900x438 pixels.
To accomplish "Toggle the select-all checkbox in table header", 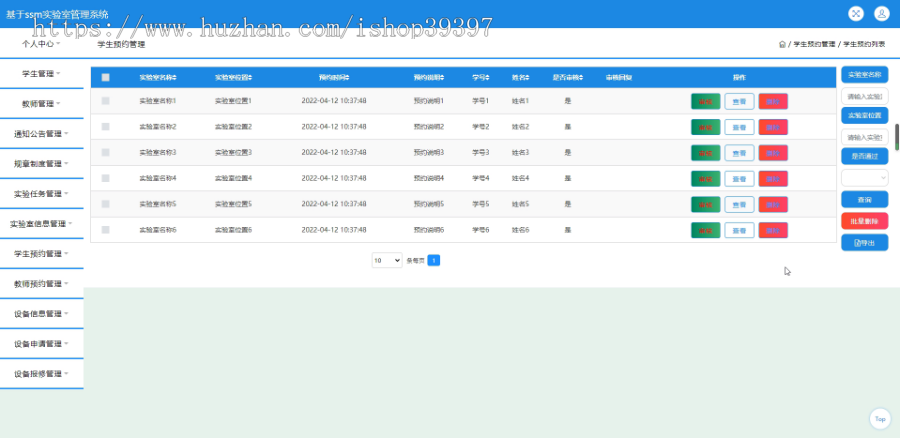I will pyautogui.click(x=106, y=77).
